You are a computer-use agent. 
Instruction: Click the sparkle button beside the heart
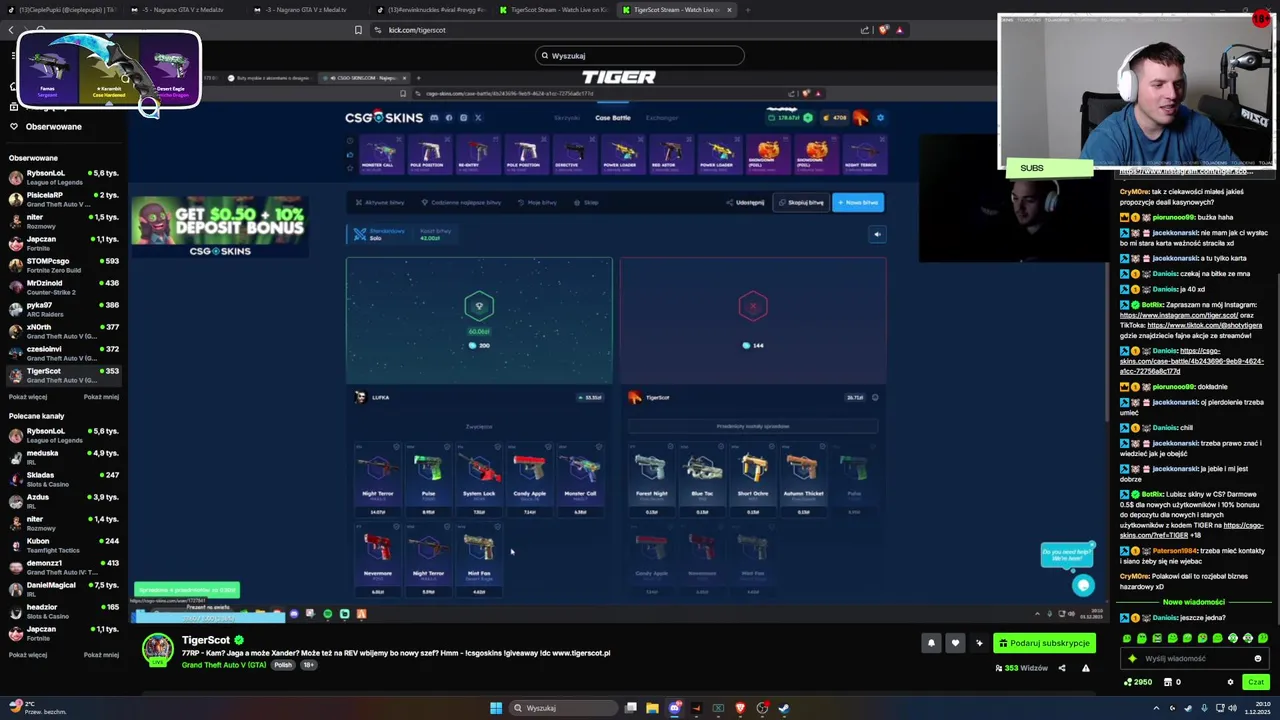[979, 643]
